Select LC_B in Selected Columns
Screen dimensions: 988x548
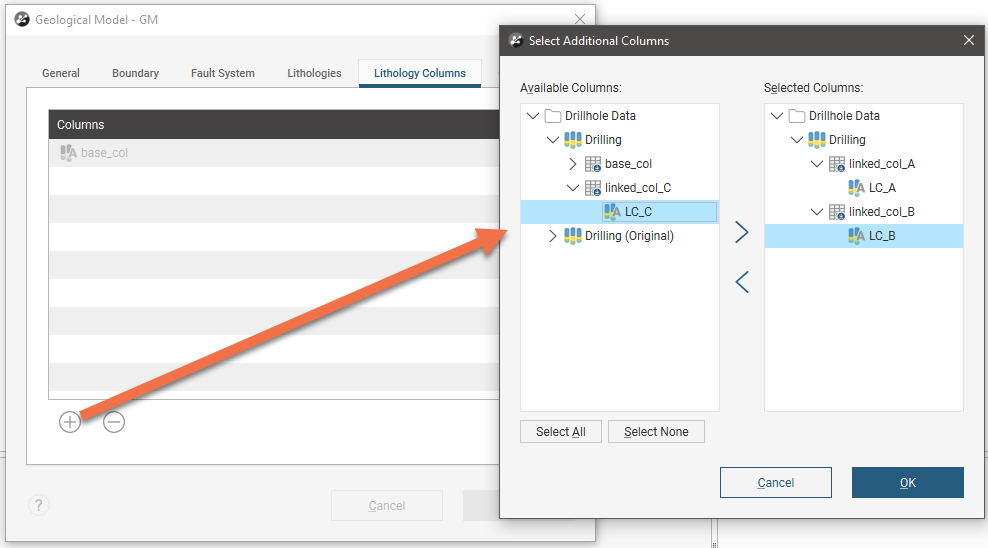pos(881,236)
